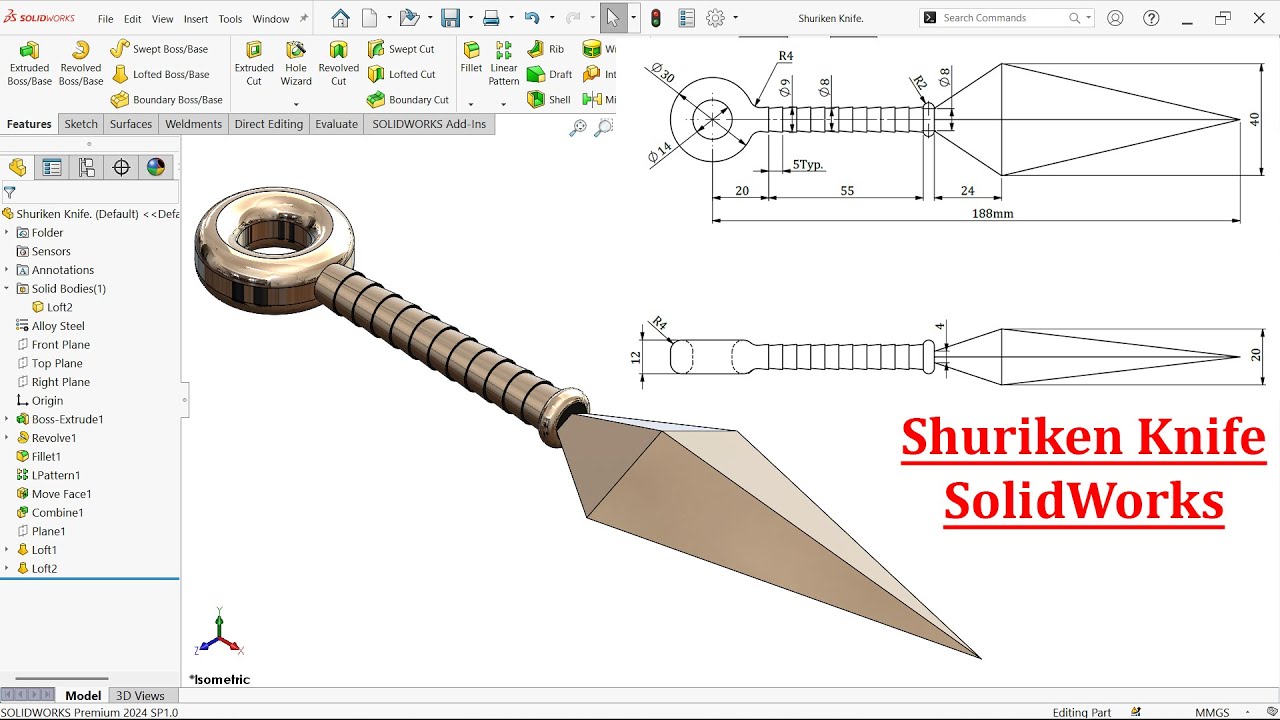Select the Extruded Cut tool
The height and width of the screenshot is (720, 1280).
254,64
